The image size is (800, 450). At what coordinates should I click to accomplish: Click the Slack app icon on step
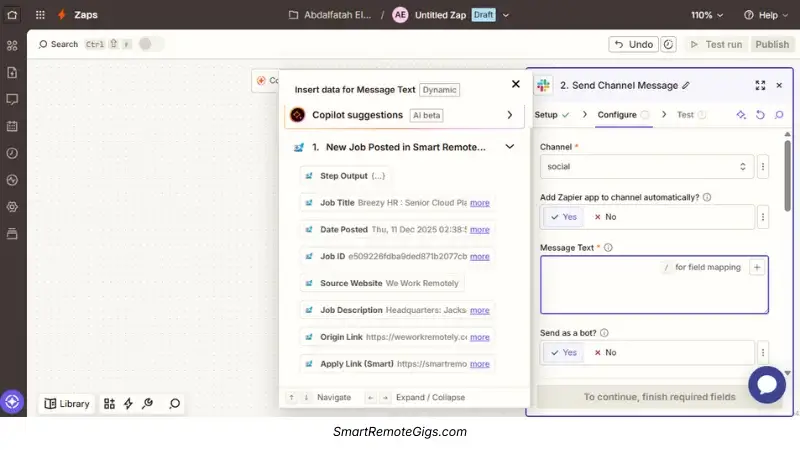544,85
